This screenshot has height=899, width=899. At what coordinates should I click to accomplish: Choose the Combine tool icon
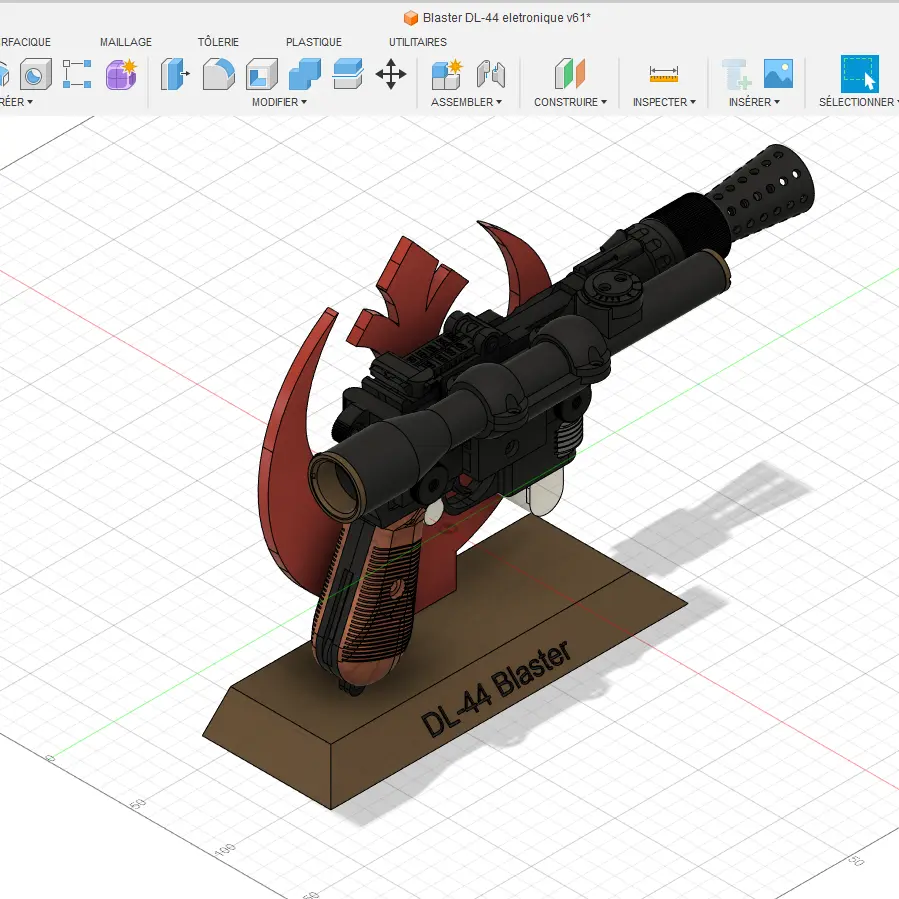(x=304, y=74)
